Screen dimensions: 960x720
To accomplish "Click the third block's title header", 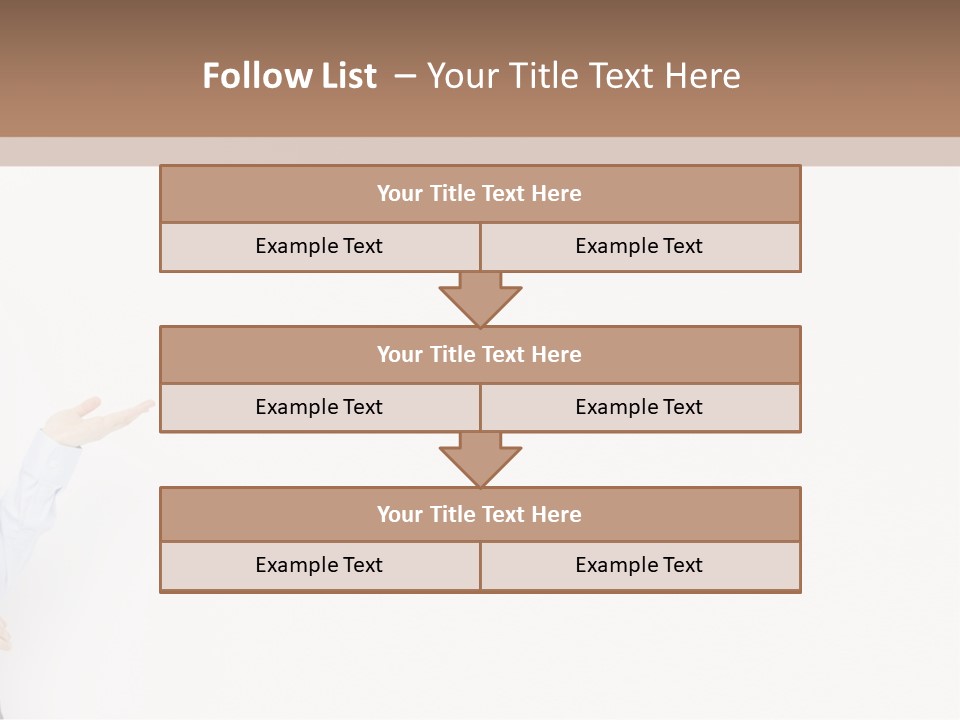I will 480,514.
